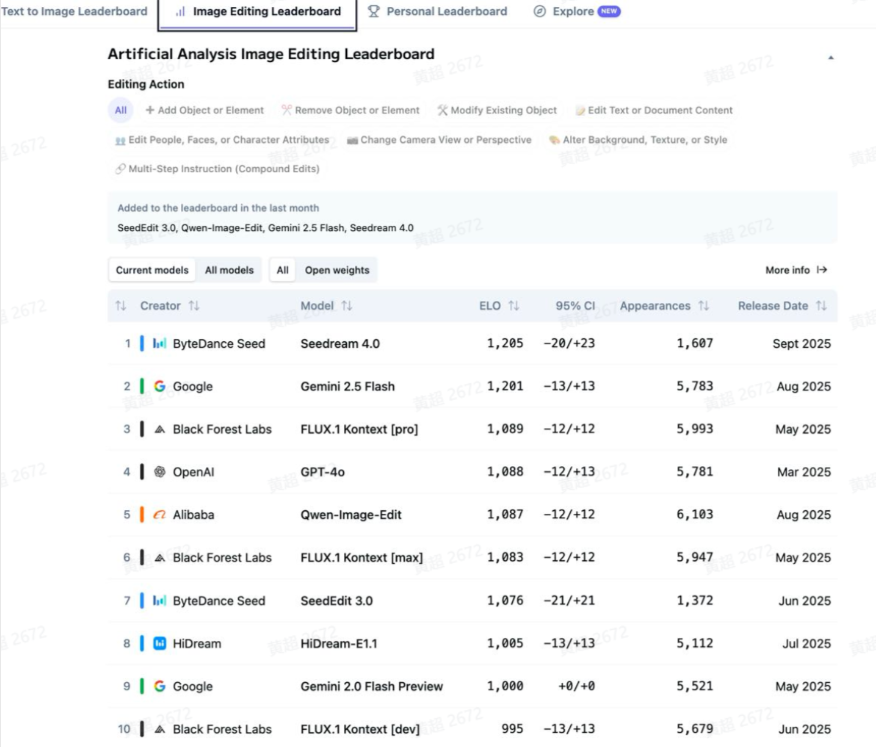Viewport: 876px width, 747px height.
Task: Click the orange color bar beside Alibaba
Action: 142,515
